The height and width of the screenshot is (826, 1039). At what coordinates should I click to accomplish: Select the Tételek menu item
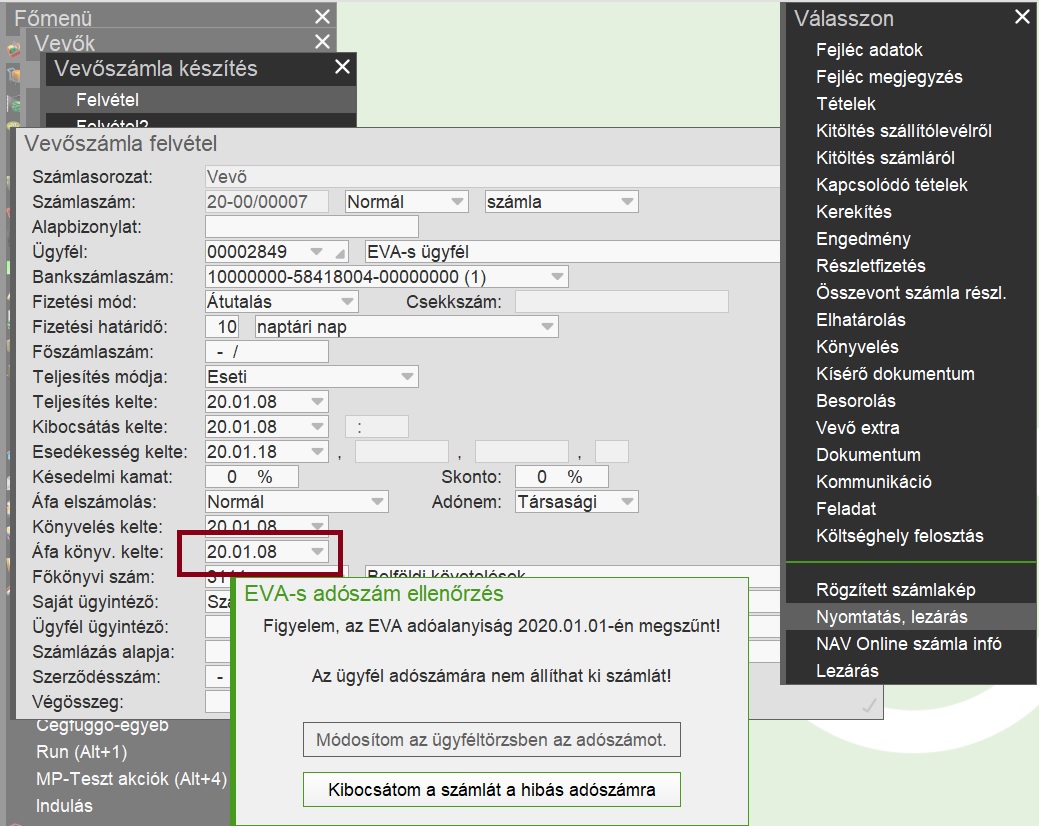(x=845, y=104)
